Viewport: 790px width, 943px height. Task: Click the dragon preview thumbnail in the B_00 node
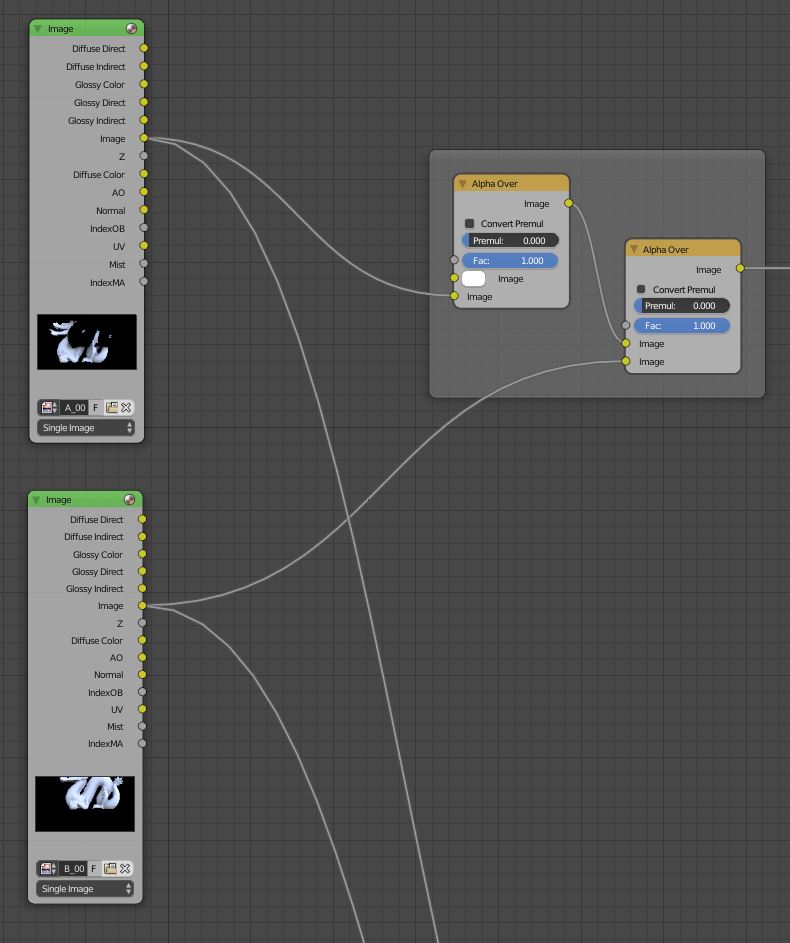tap(85, 803)
